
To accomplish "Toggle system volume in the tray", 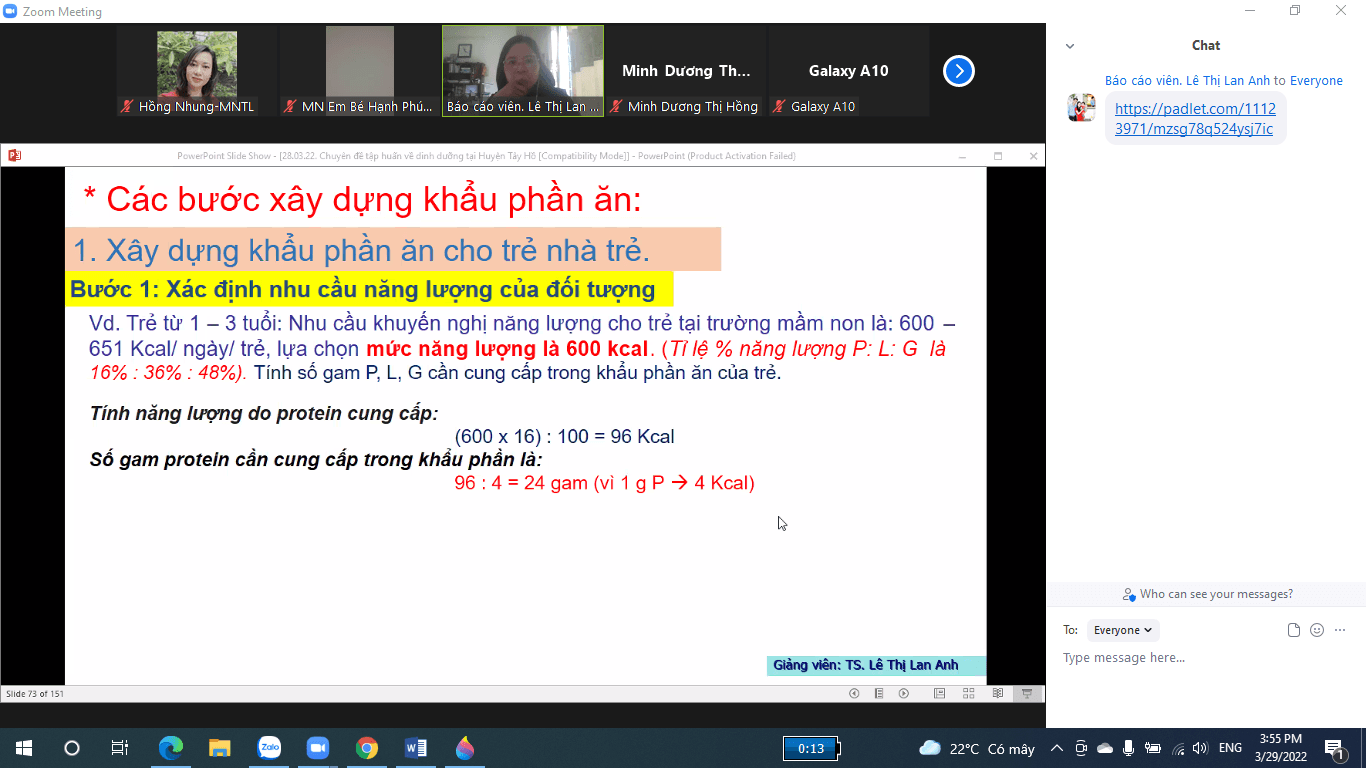I will (x=1199, y=747).
